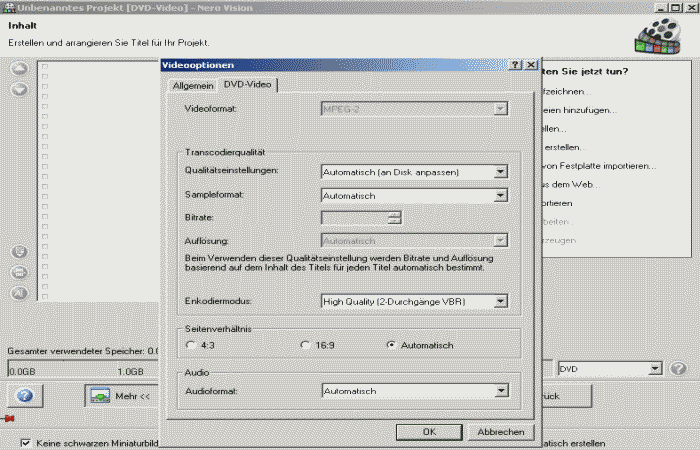
Task: Select the DVD-Video tab
Action: point(248,85)
